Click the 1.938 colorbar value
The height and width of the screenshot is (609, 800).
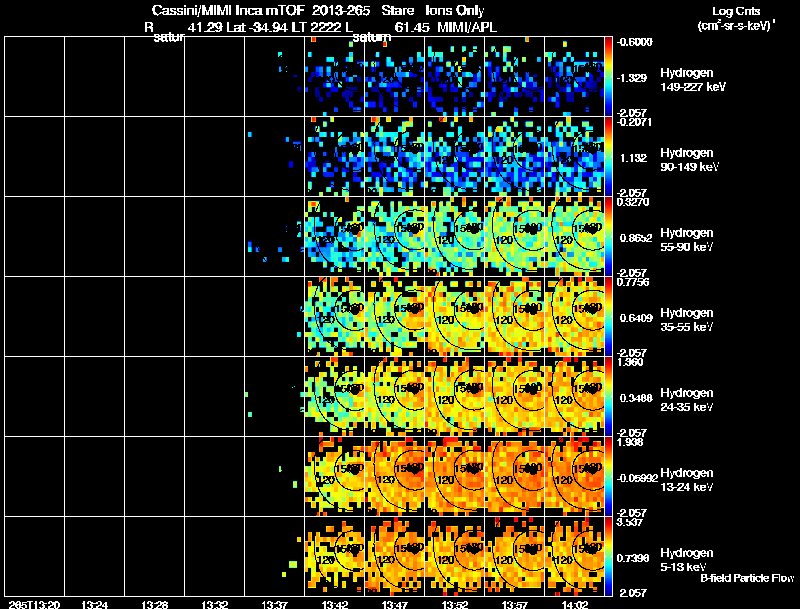tap(630, 442)
